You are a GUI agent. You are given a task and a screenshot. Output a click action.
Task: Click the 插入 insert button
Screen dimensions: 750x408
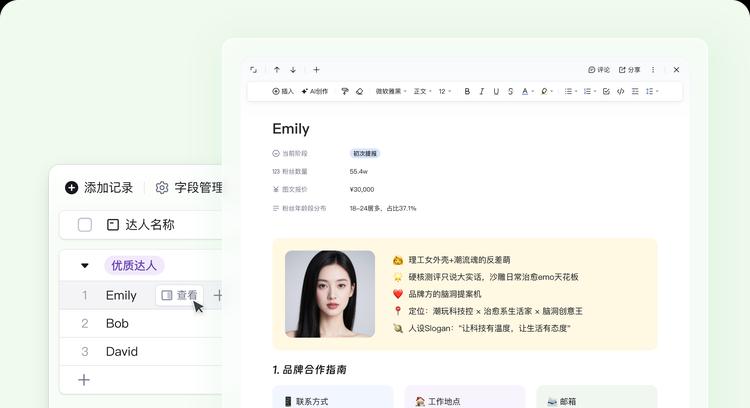(x=283, y=91)
